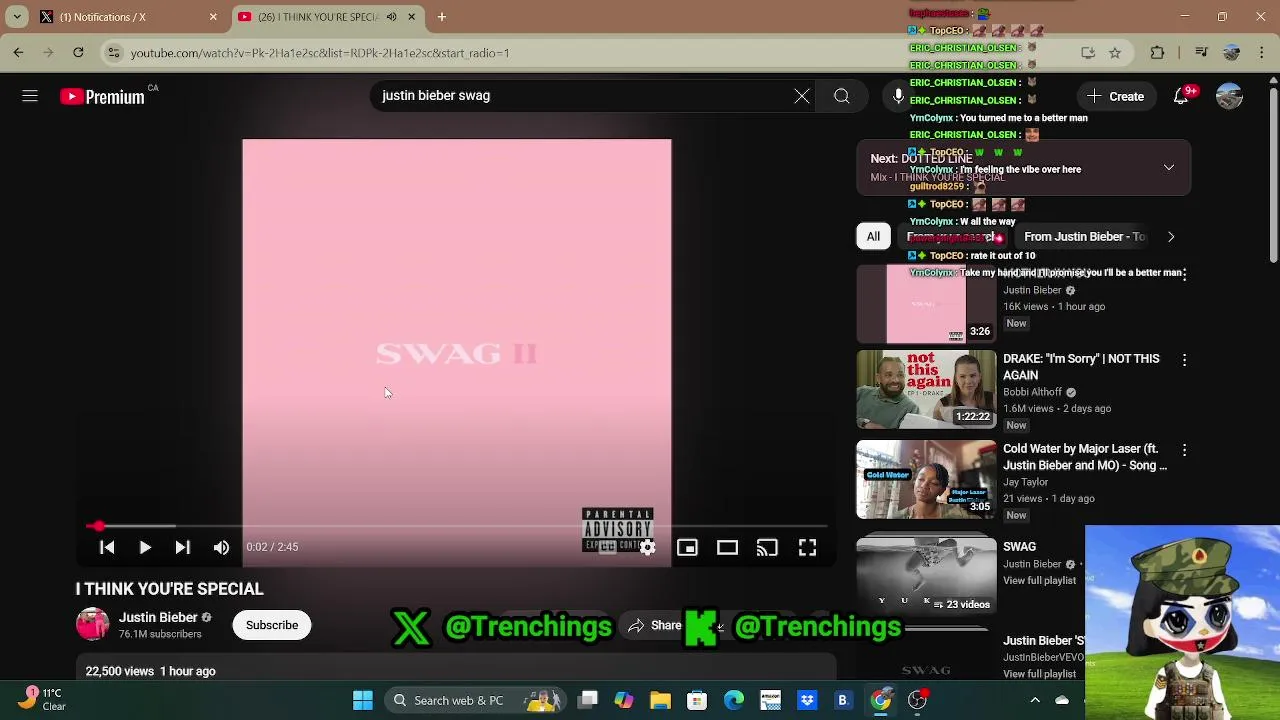Screen dimensions: 1280x720
Task: Select the All filter chip
Action: coord(873,237)
